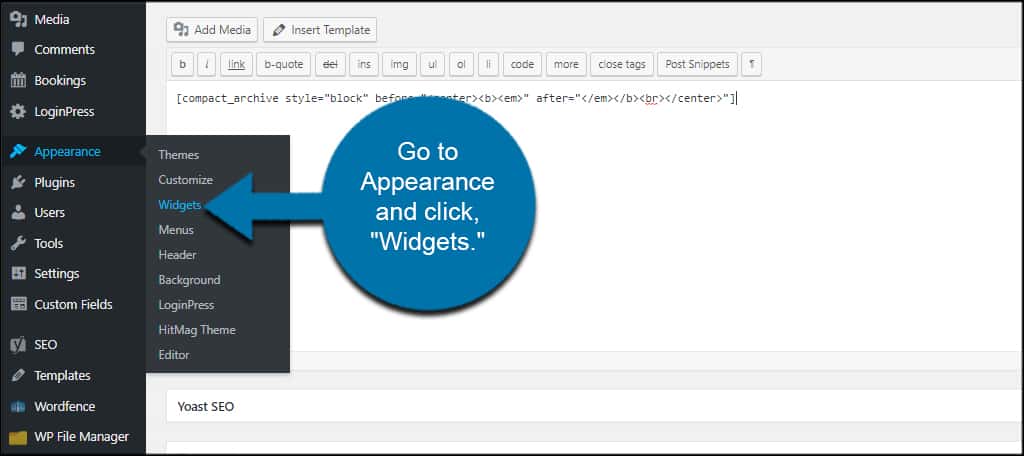
Task: Click the Insert Template button
Action: [320, 29]
